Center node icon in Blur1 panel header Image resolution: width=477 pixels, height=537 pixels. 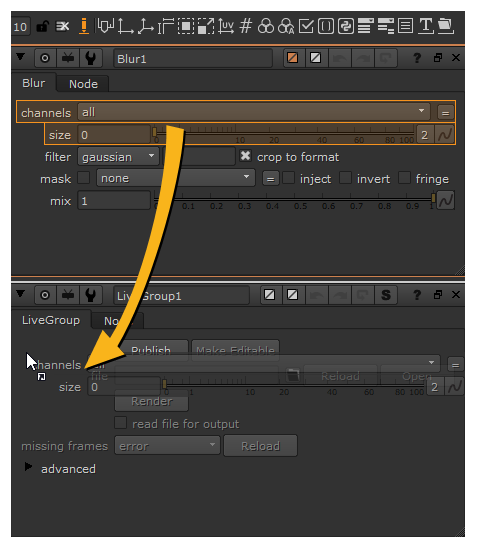pos(45,58)
